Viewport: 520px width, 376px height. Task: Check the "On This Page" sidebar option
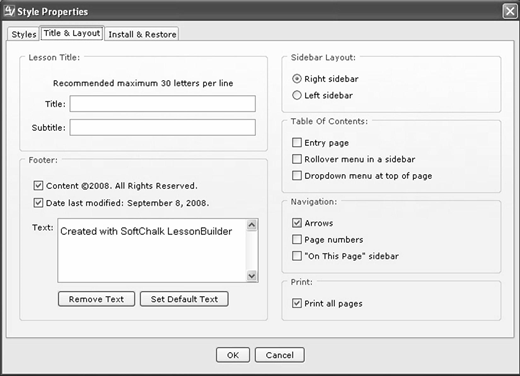297,256
